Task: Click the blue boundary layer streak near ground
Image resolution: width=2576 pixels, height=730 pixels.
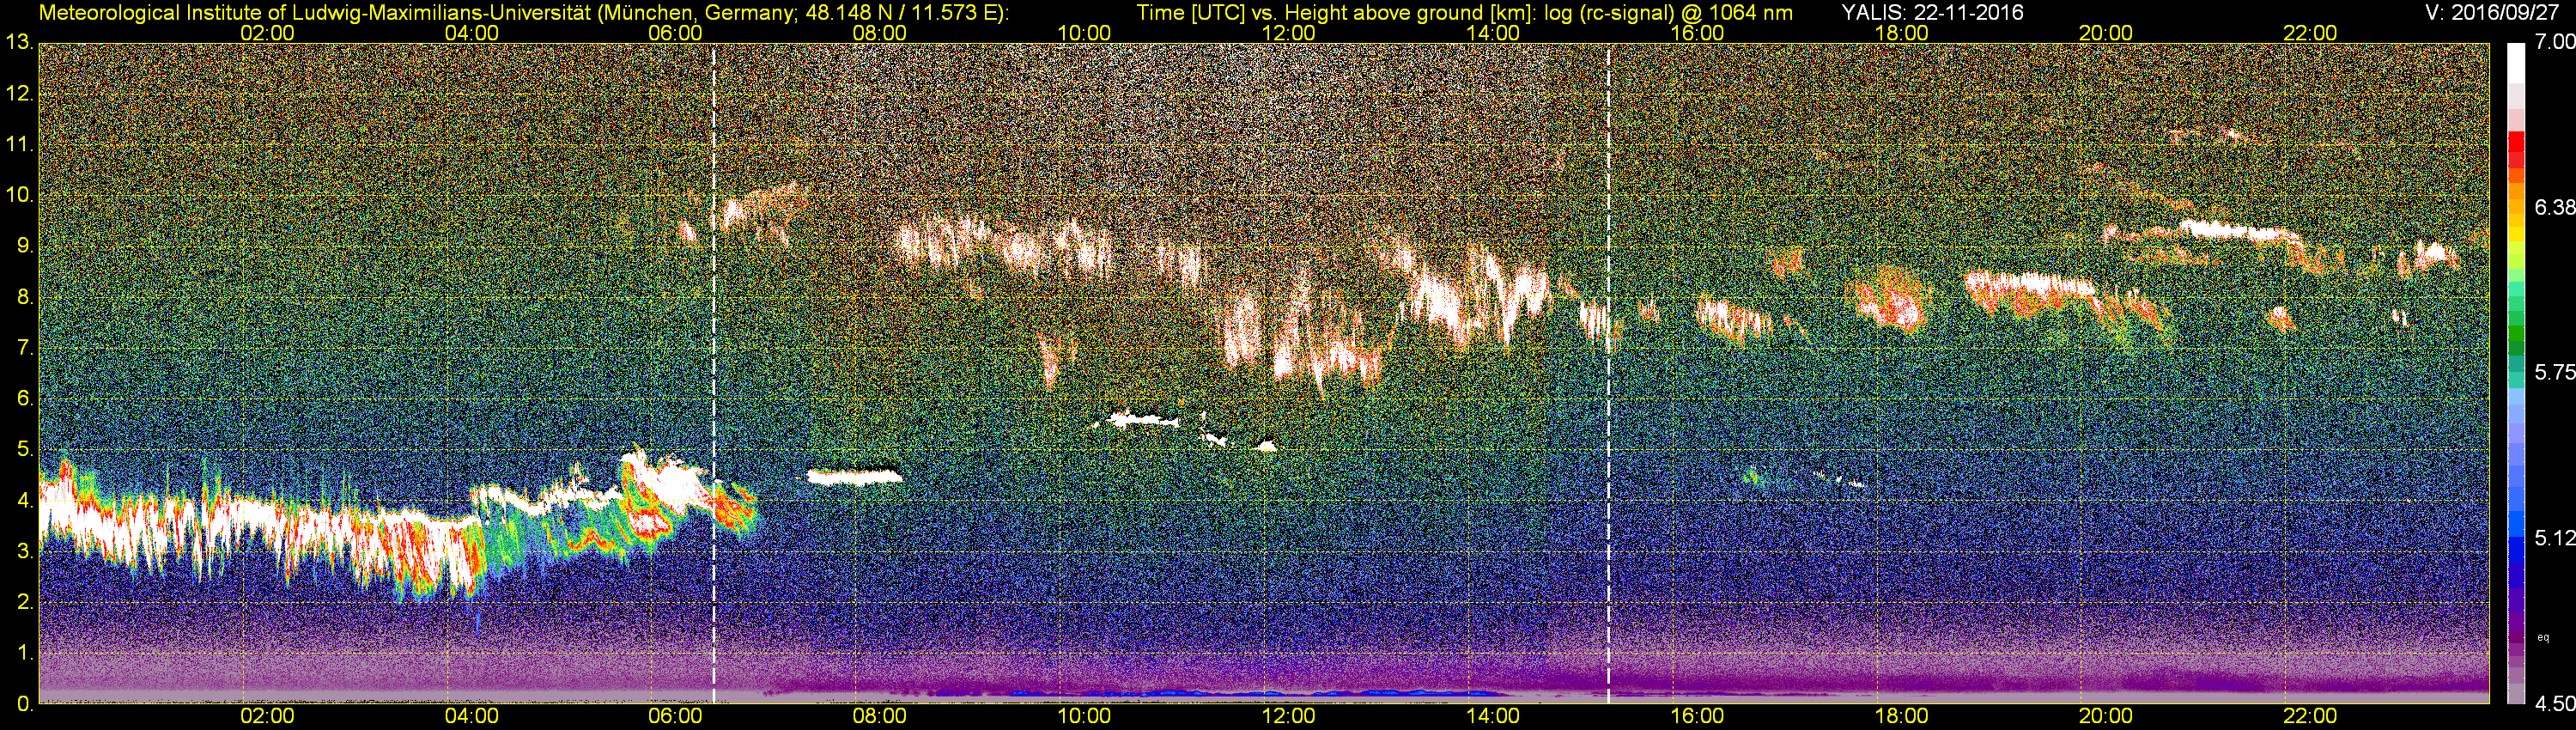Action: point(1250,692)
